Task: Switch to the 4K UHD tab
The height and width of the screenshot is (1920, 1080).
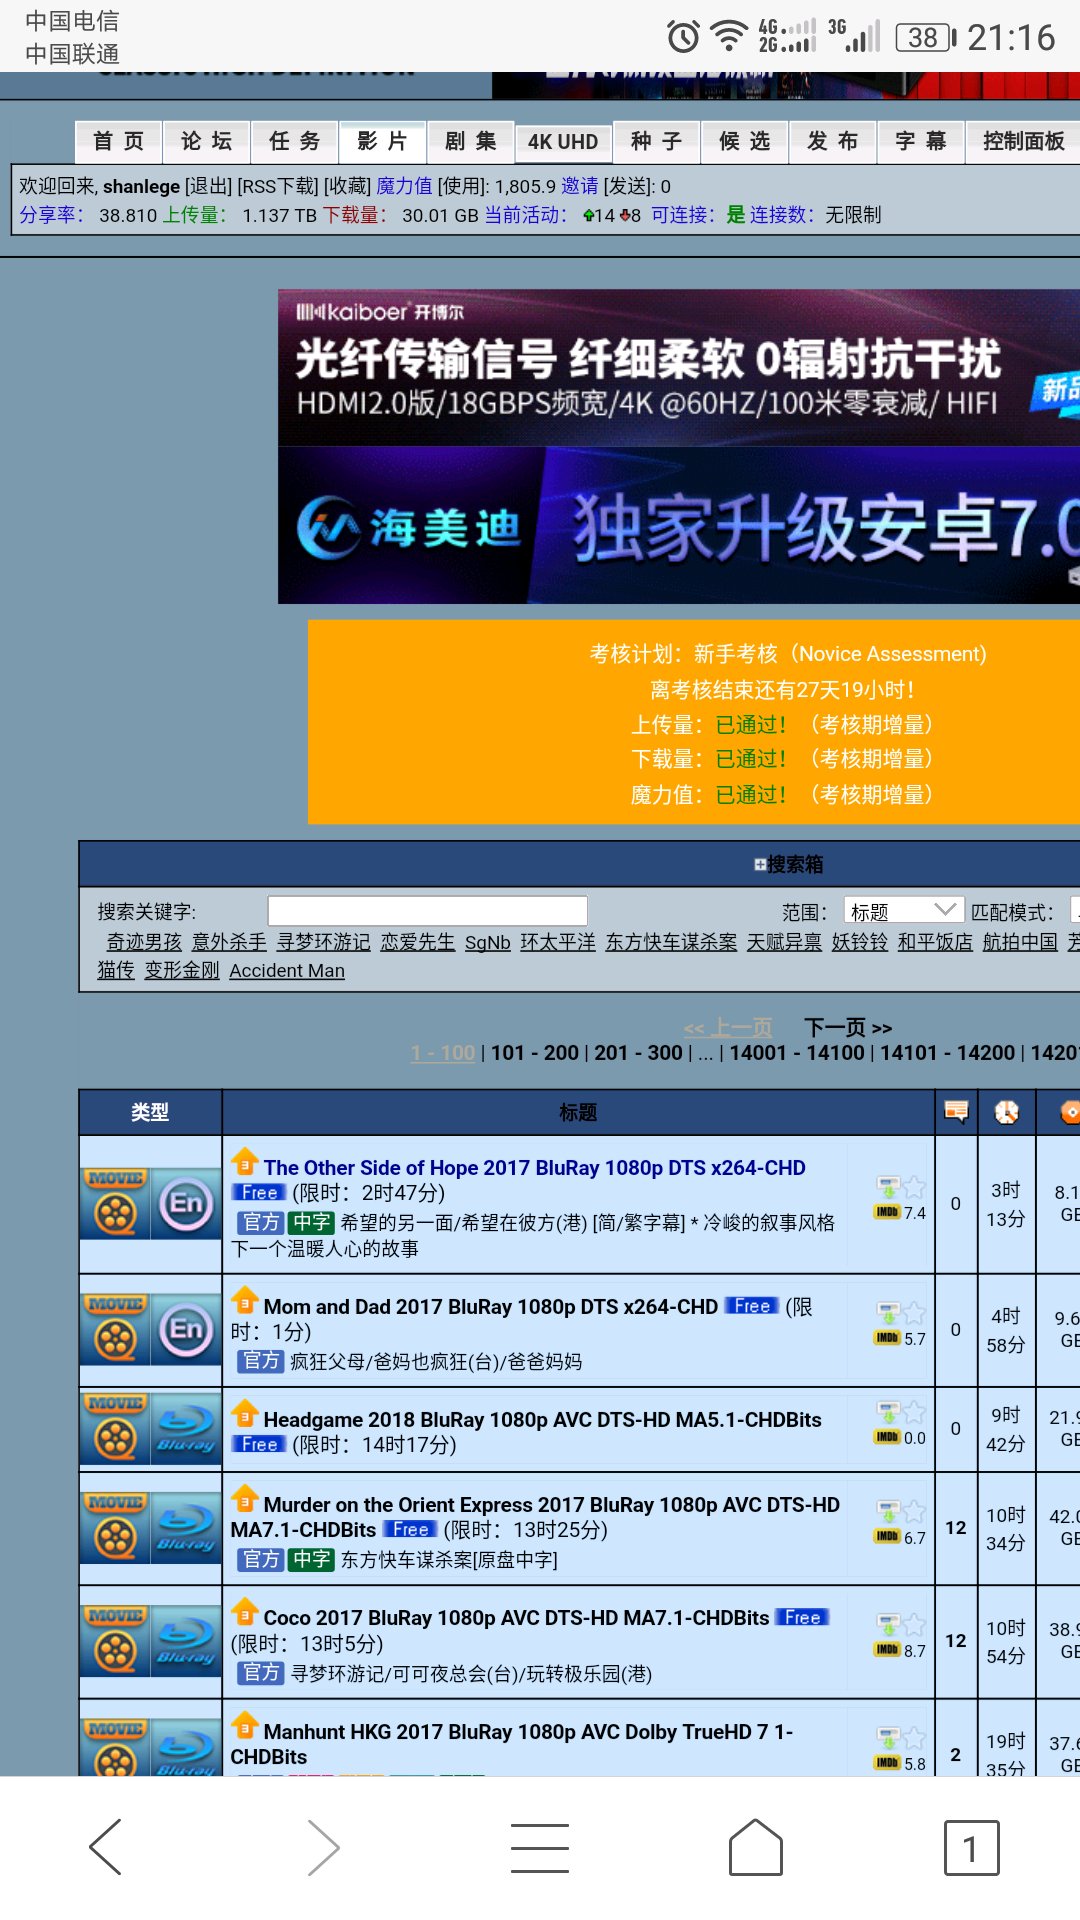Action: 563,142
